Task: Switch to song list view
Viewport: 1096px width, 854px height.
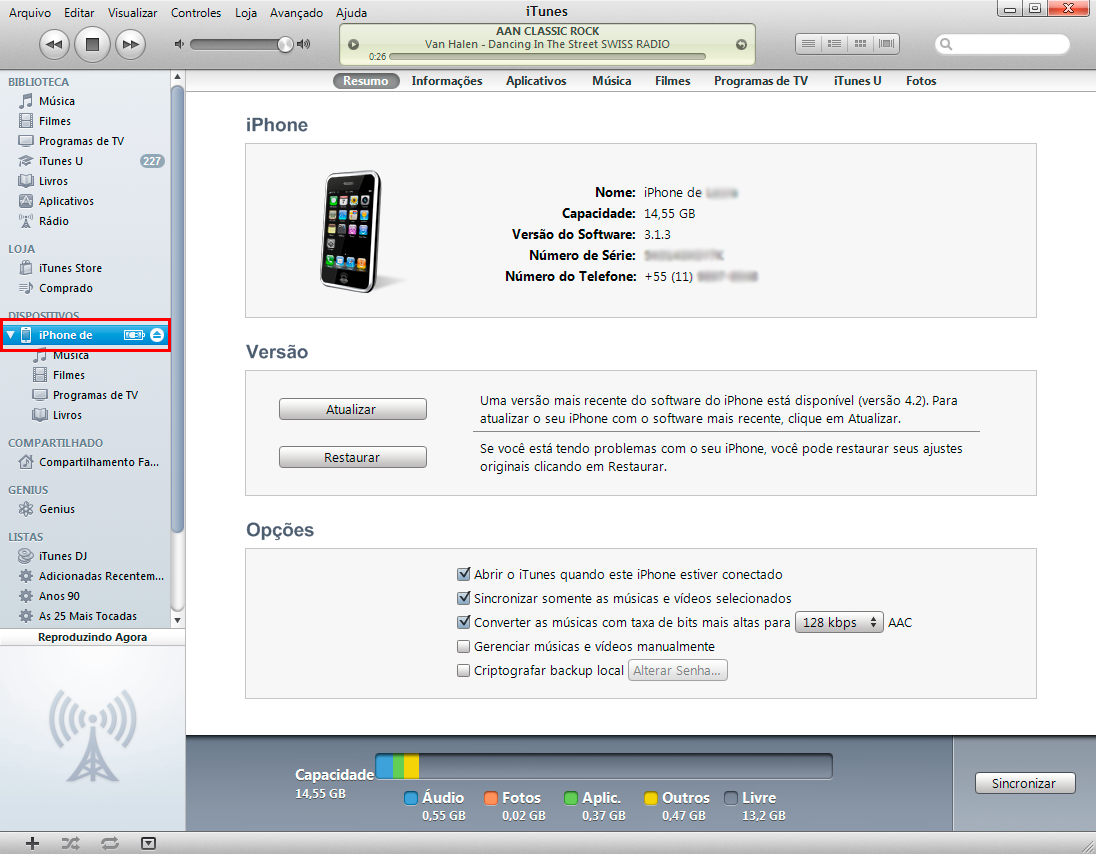Action: point(808,43)
